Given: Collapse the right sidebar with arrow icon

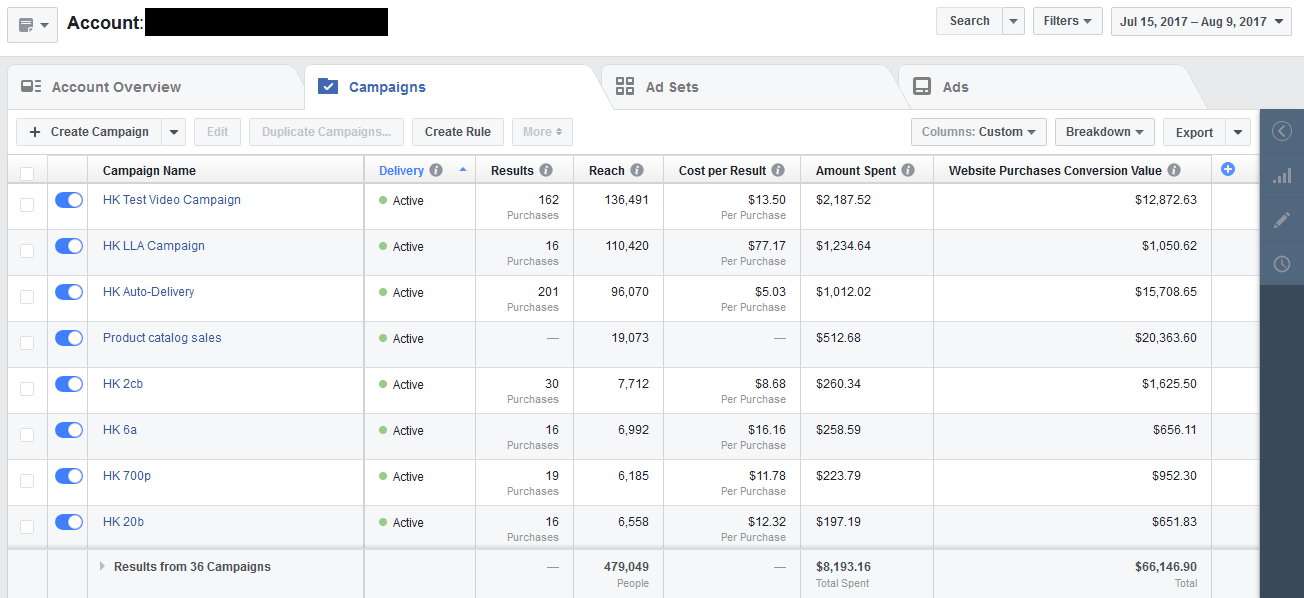Looking at the screenshot, I should tap(1281, 131).
